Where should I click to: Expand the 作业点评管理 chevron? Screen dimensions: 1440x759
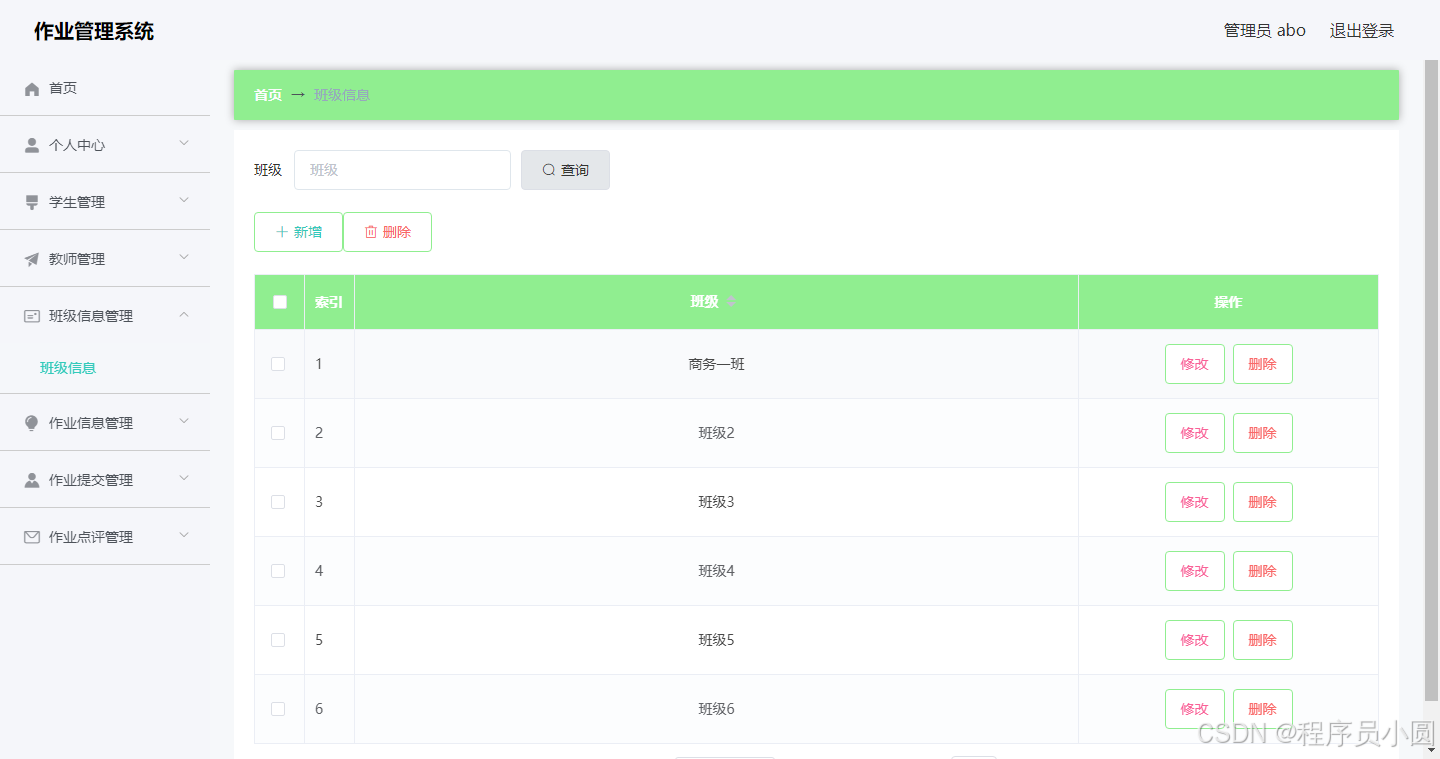tap(184, 536)
